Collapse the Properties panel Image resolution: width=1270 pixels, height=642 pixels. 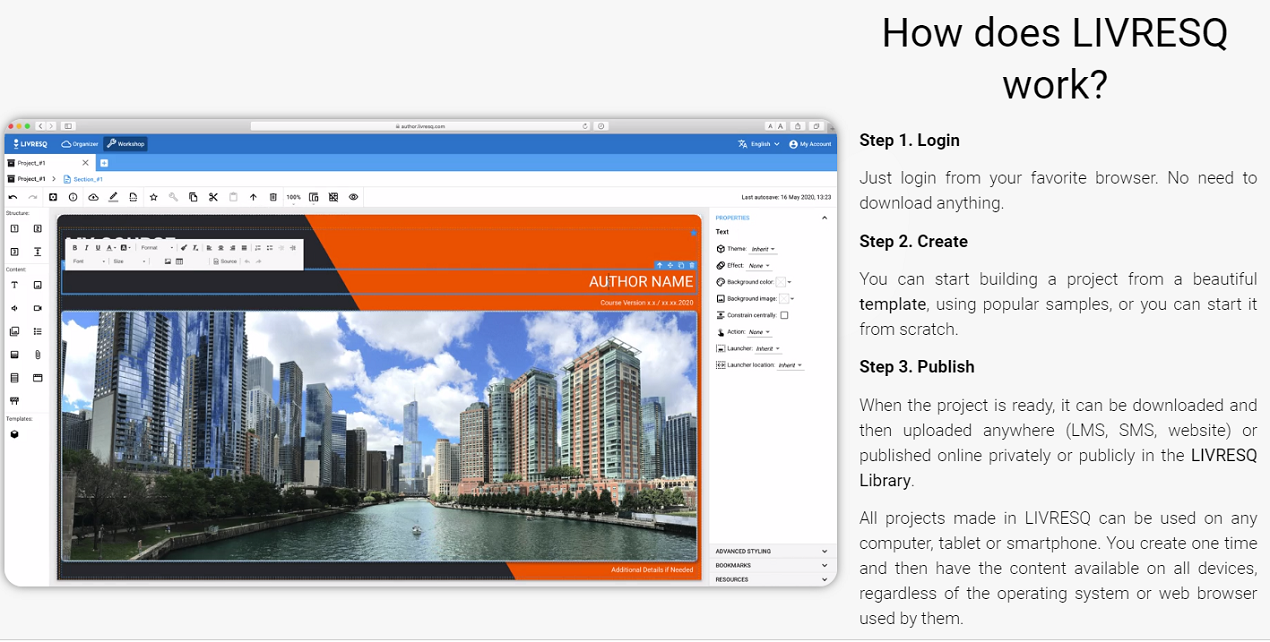pos(825,217)
